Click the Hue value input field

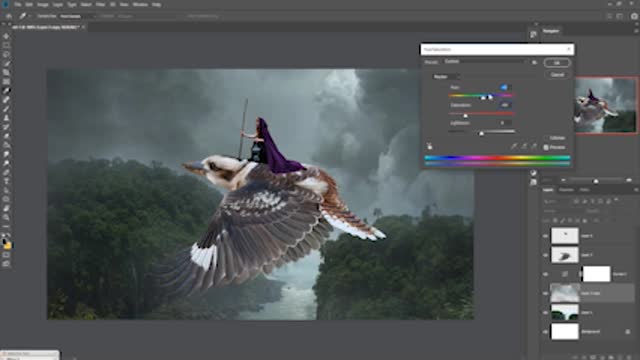(504, 87)
